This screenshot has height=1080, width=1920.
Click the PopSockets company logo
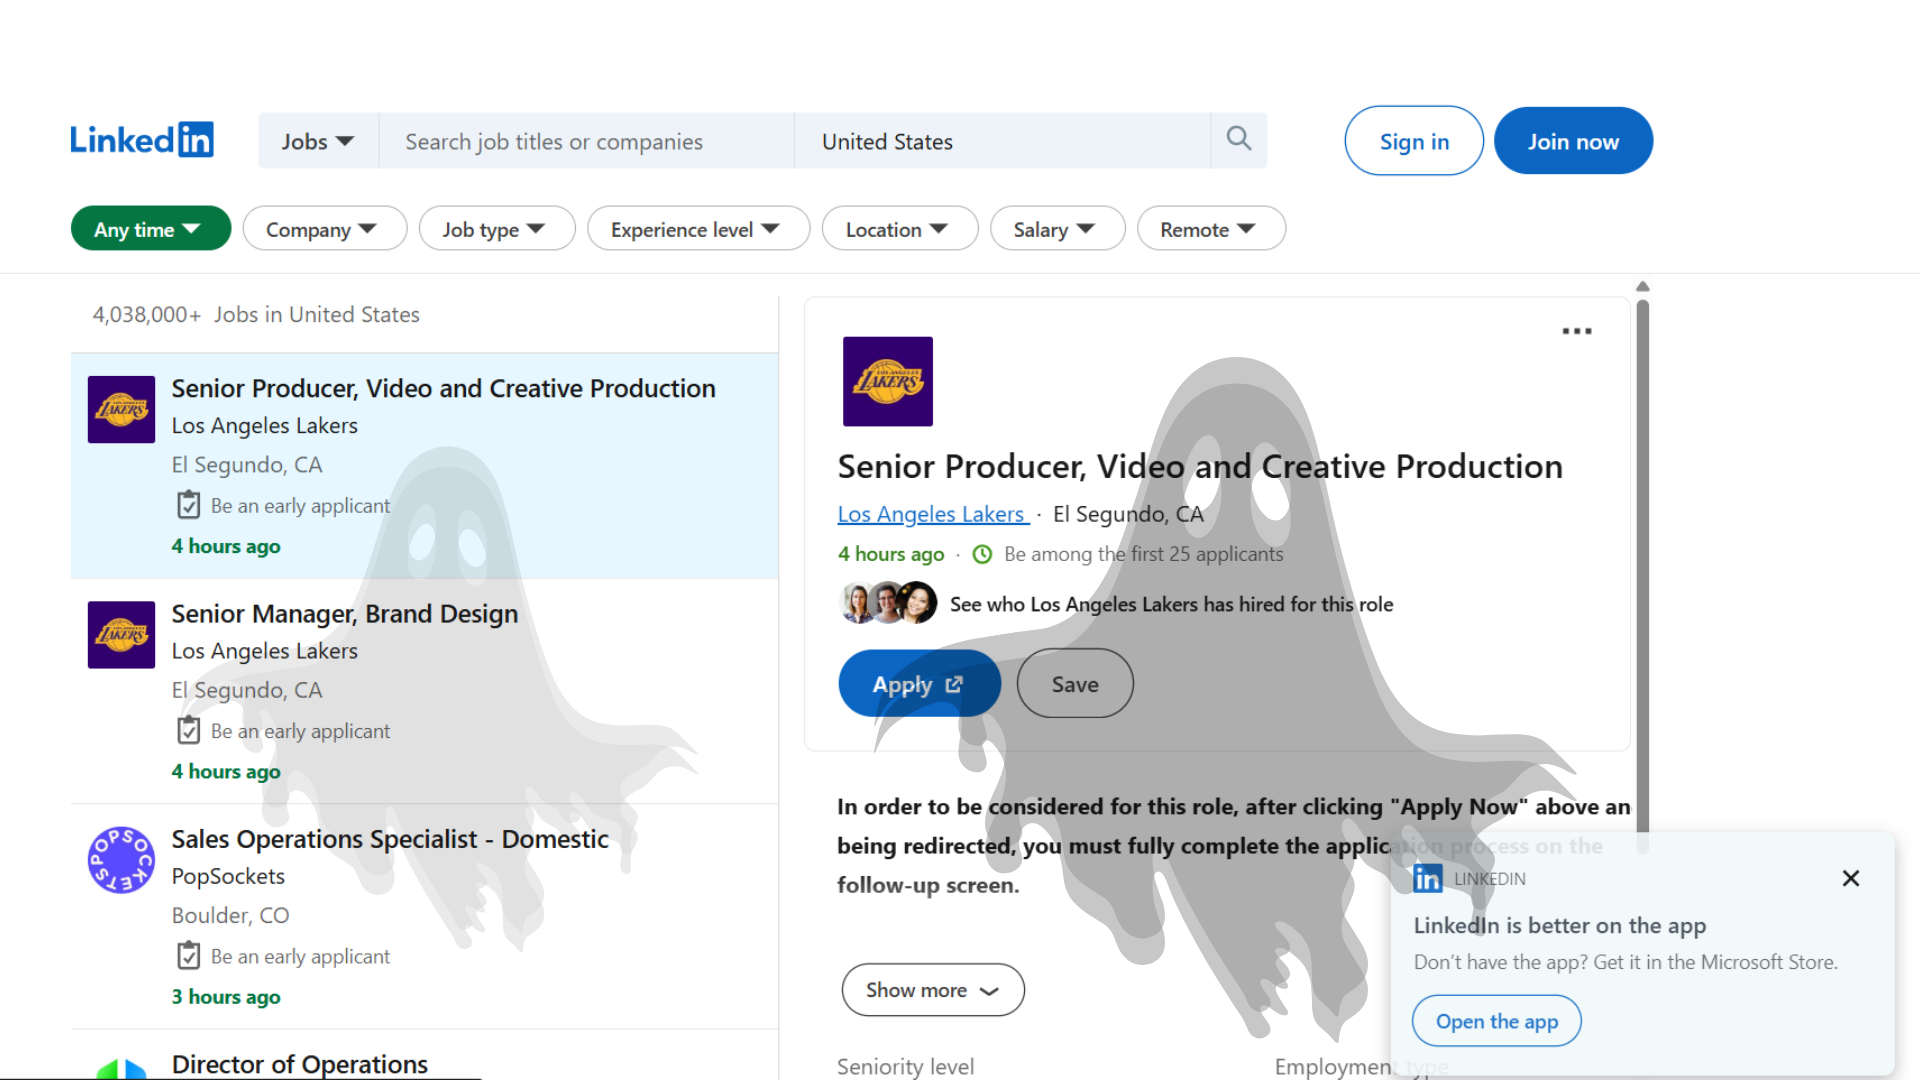[x=121, y=859]
